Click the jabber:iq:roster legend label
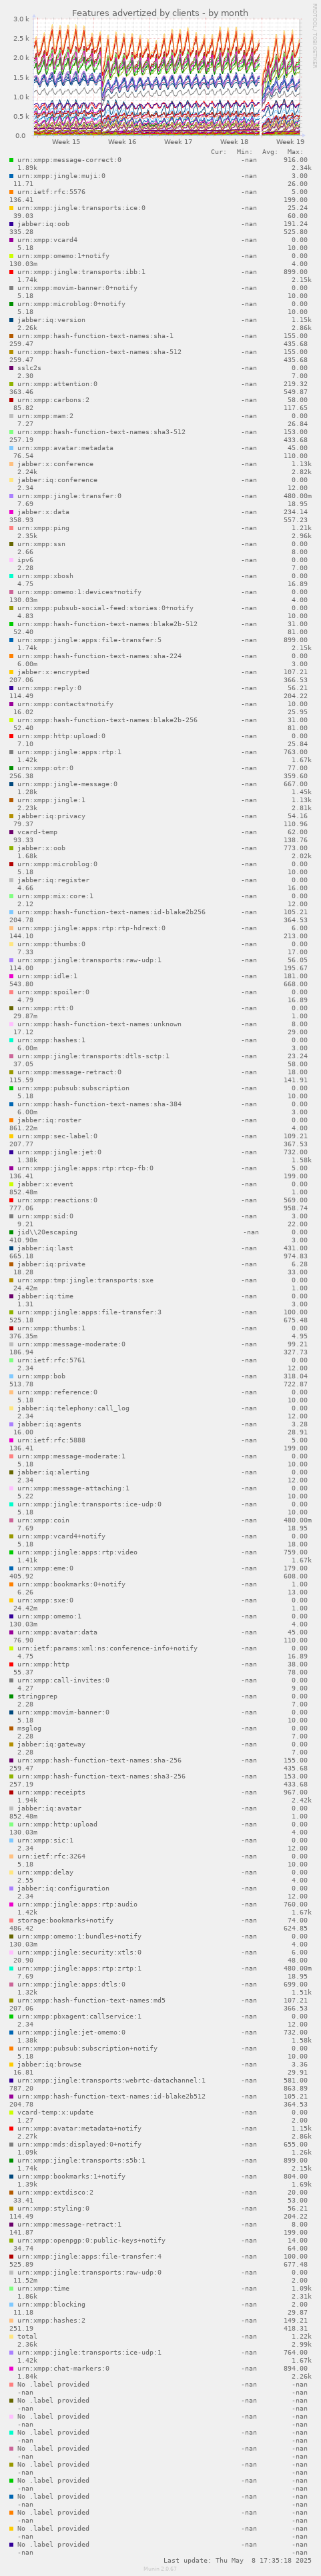This screenshot has height=2576, width=321. tap(49, 1120)
